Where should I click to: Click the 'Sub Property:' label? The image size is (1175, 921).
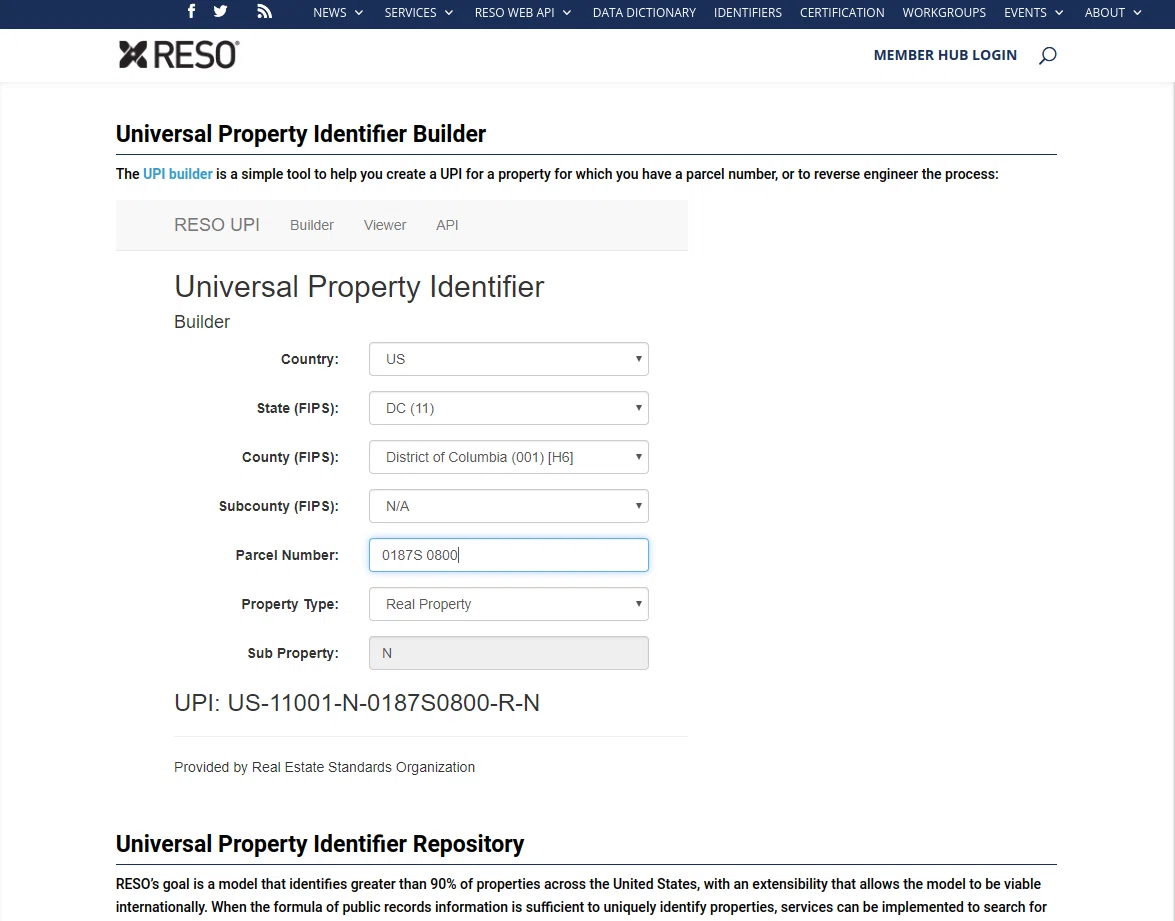pos(293,653)
